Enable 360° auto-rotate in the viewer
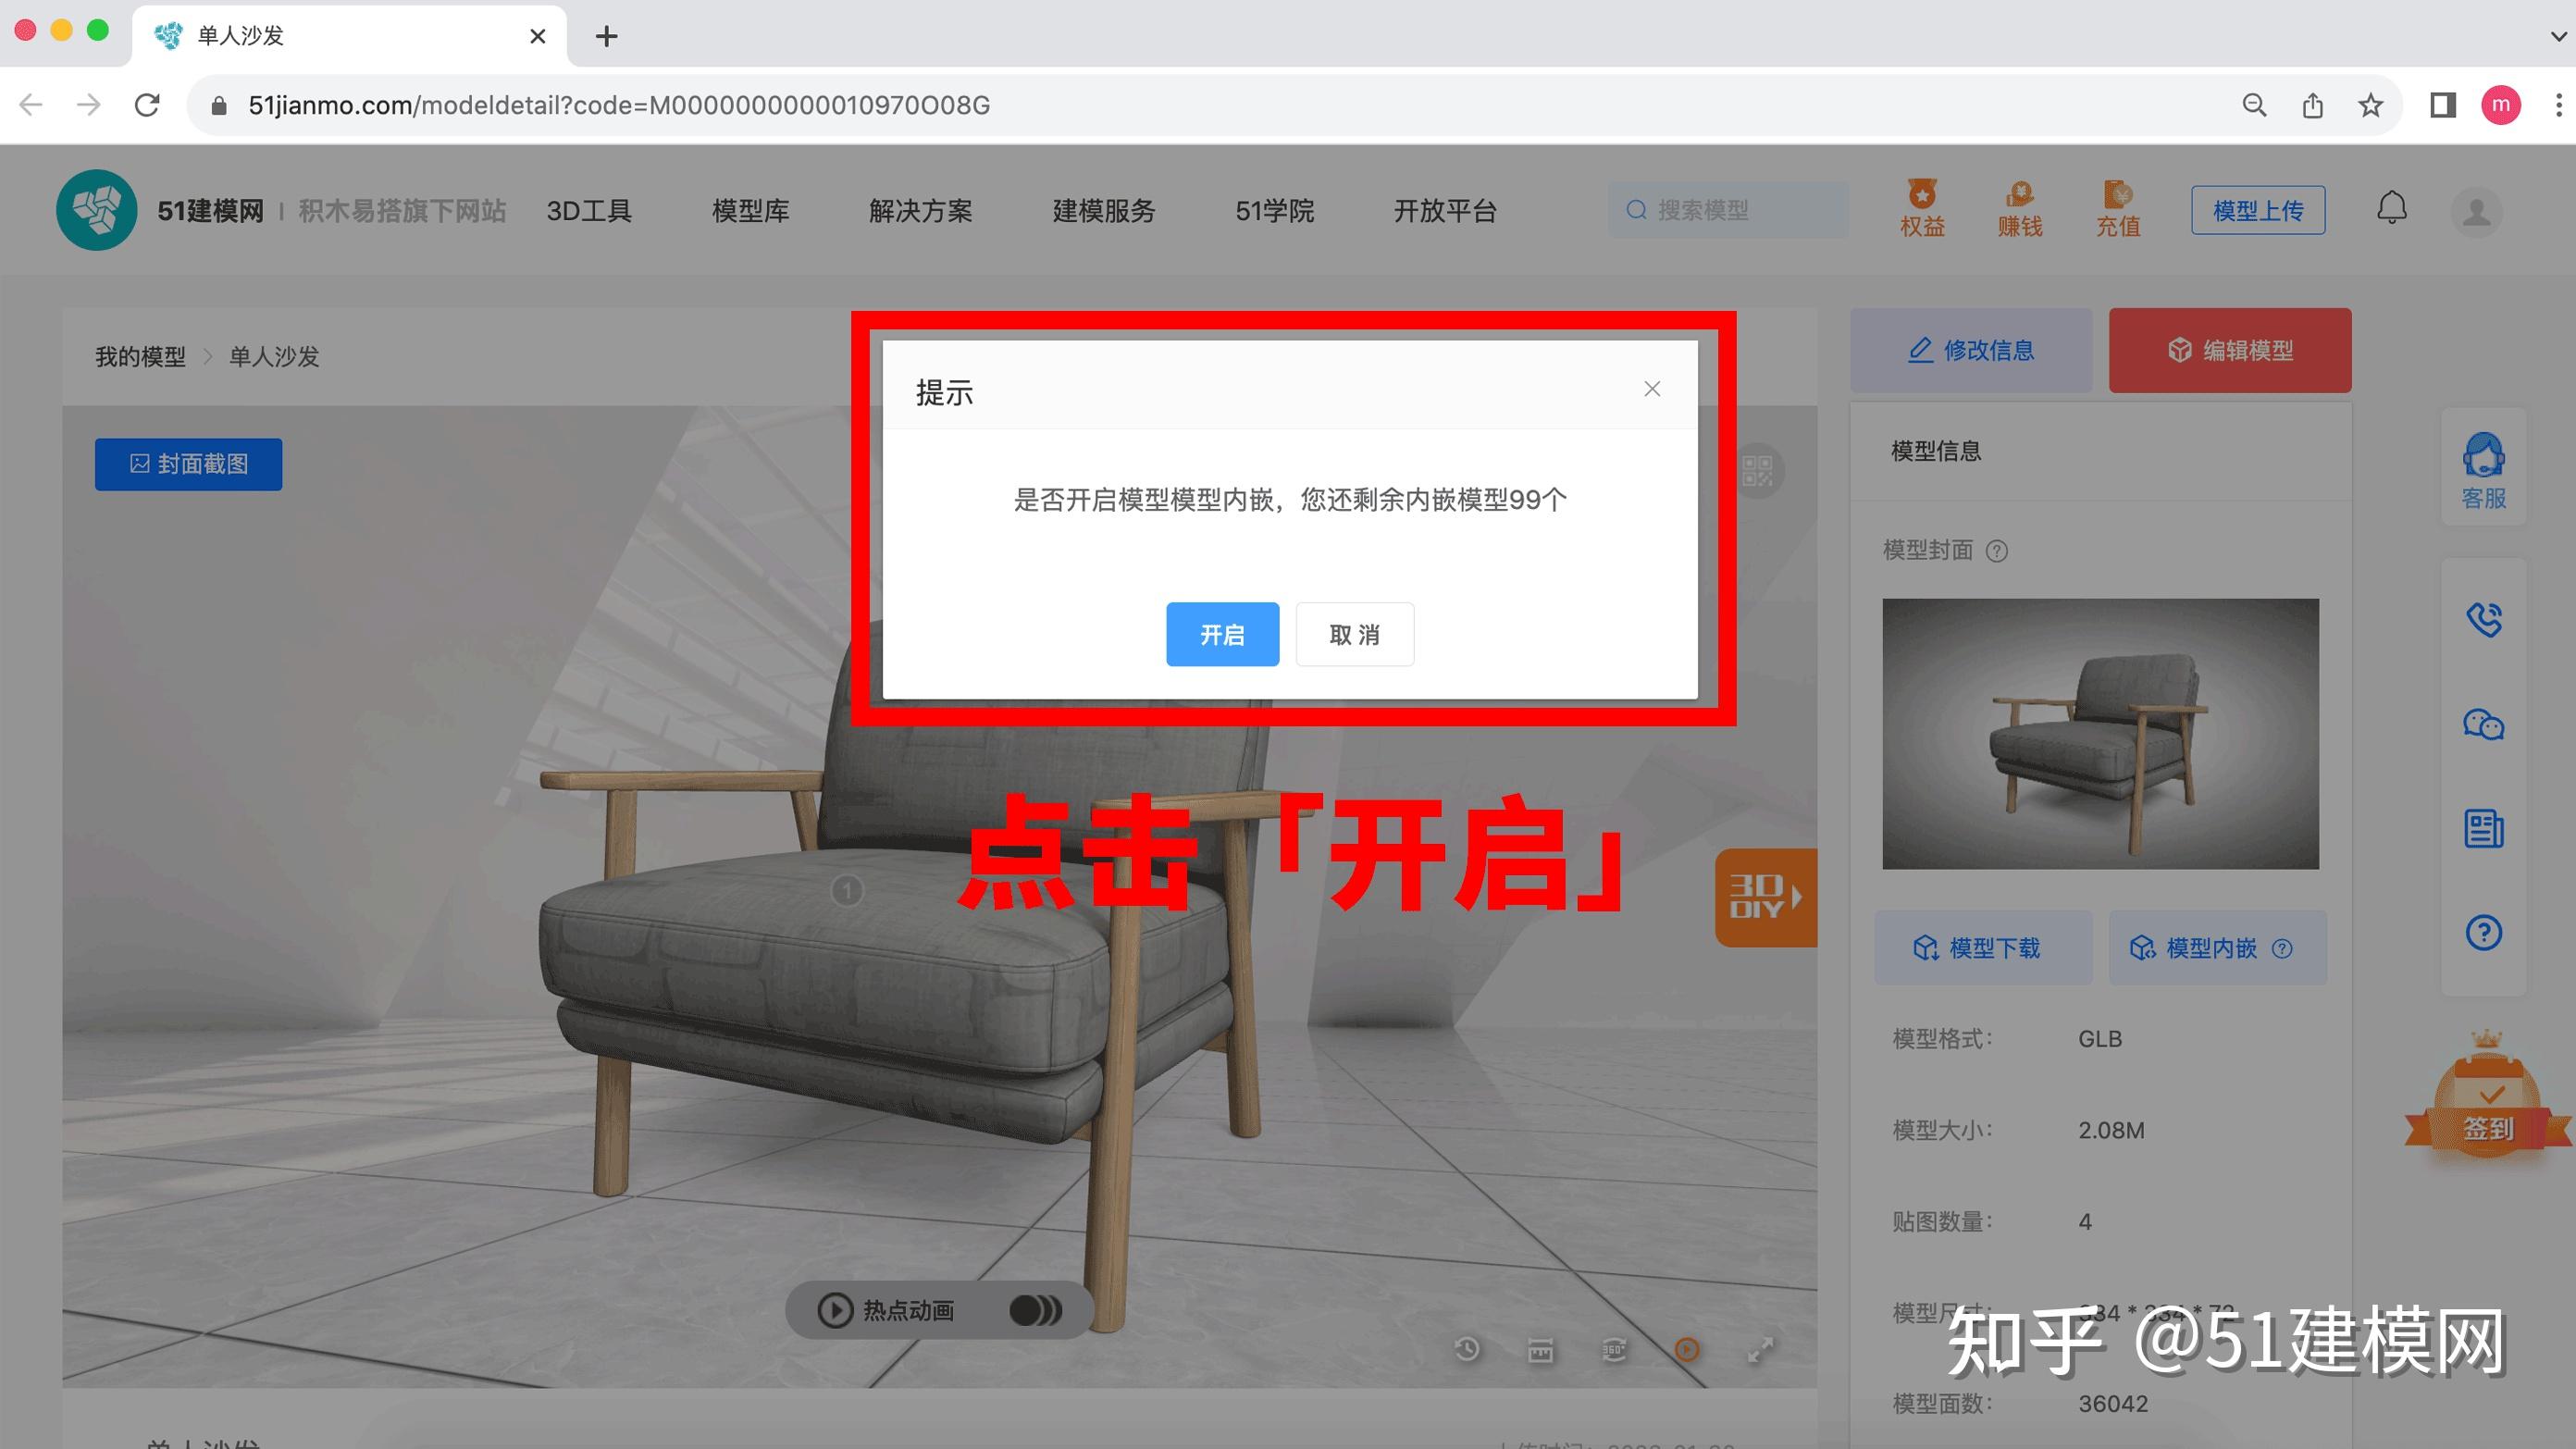 (1614, 1350)
